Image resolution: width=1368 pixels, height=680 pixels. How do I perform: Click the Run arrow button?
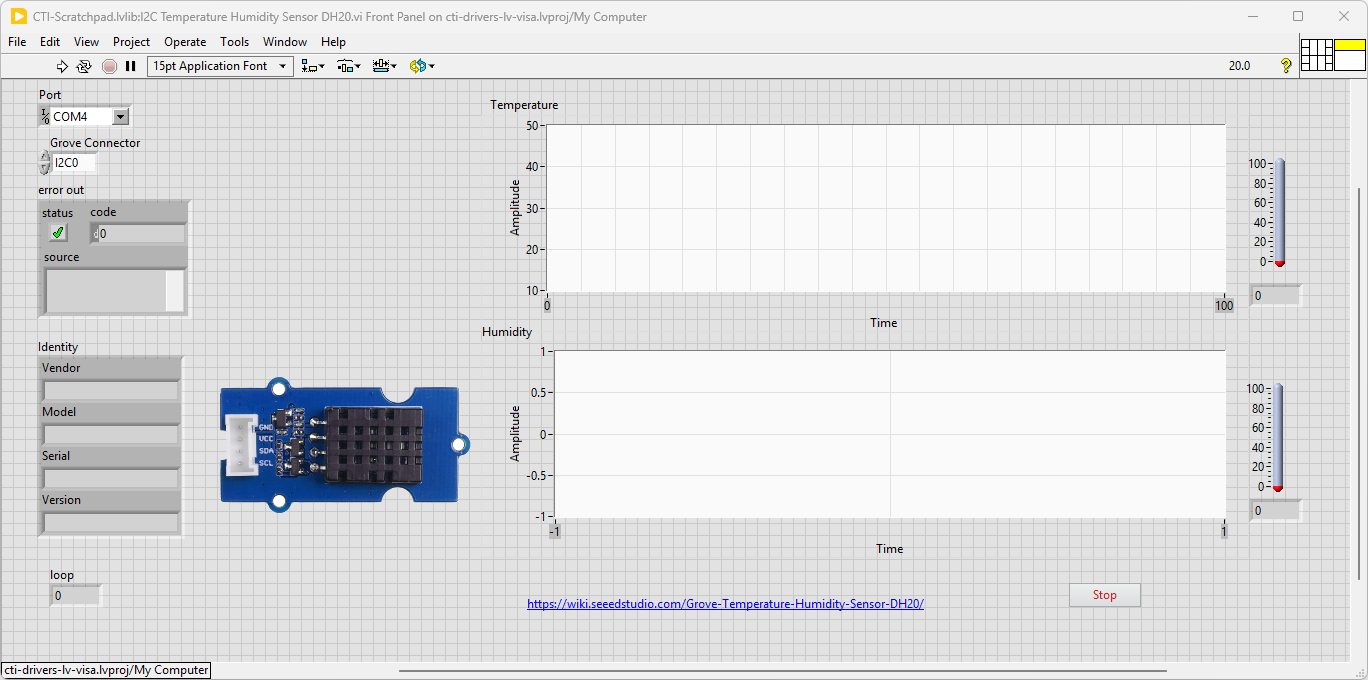62,66
